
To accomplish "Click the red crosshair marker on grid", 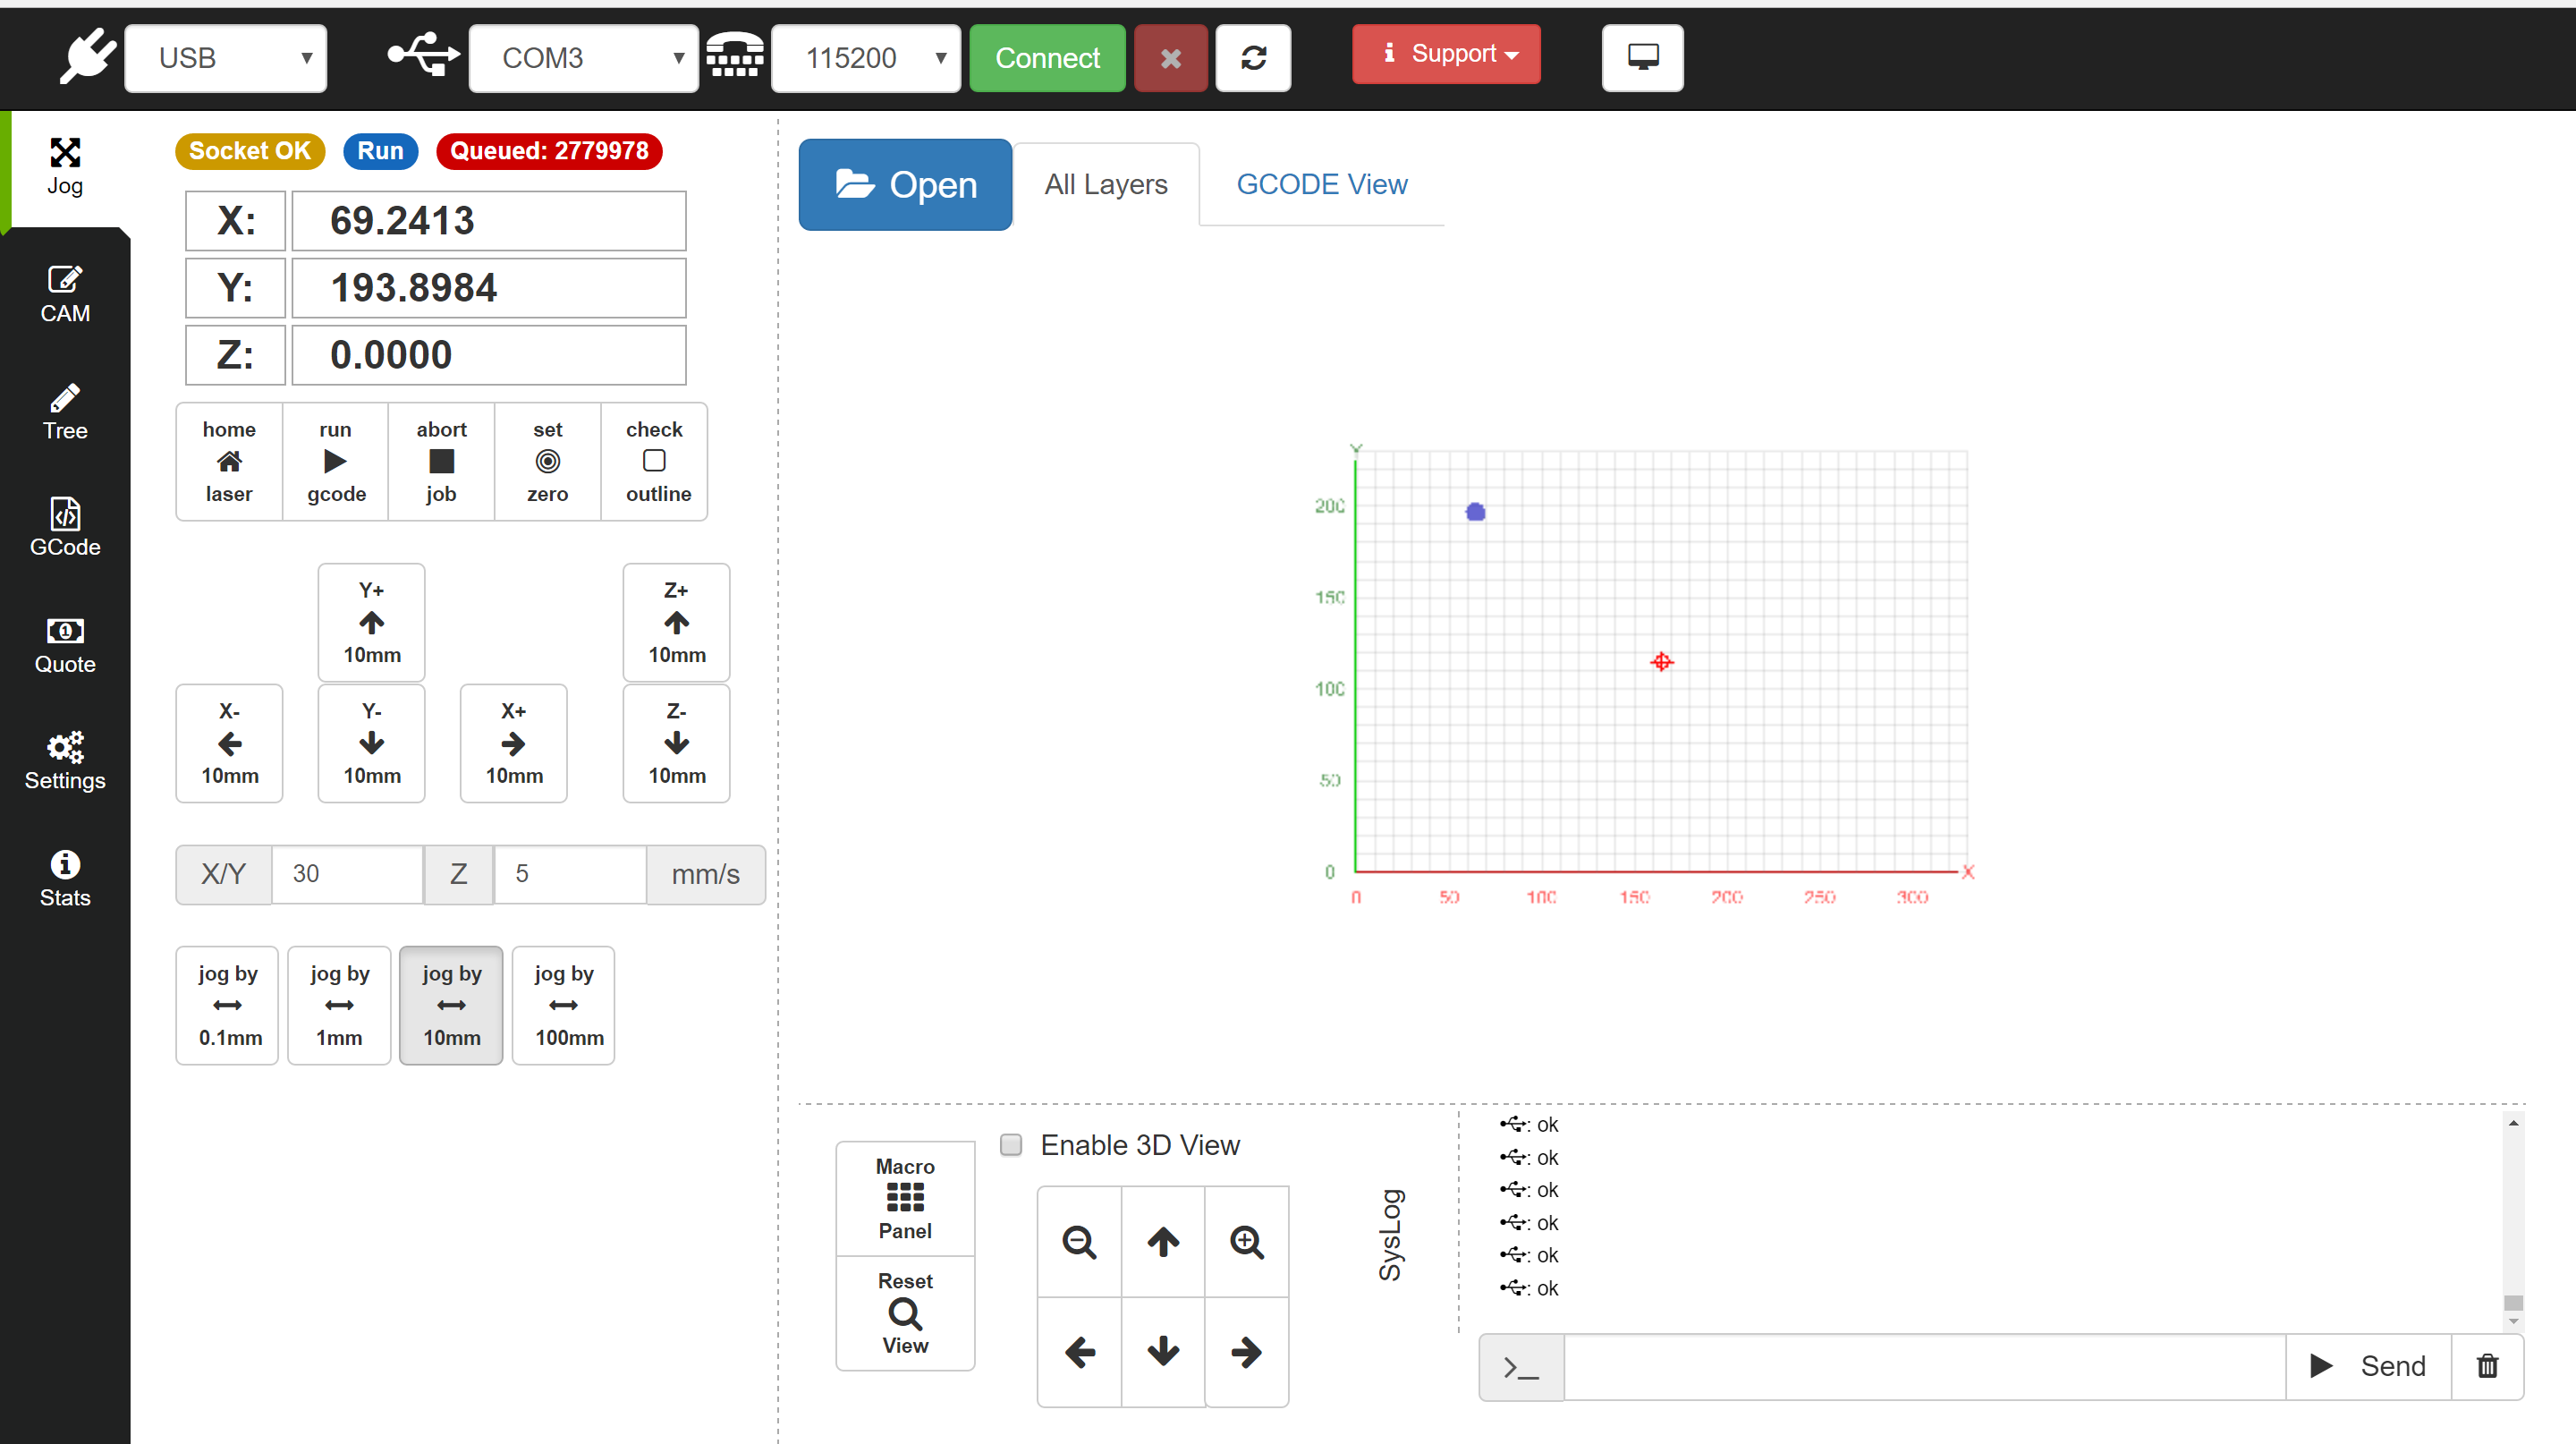I will tap(1662, 662).
